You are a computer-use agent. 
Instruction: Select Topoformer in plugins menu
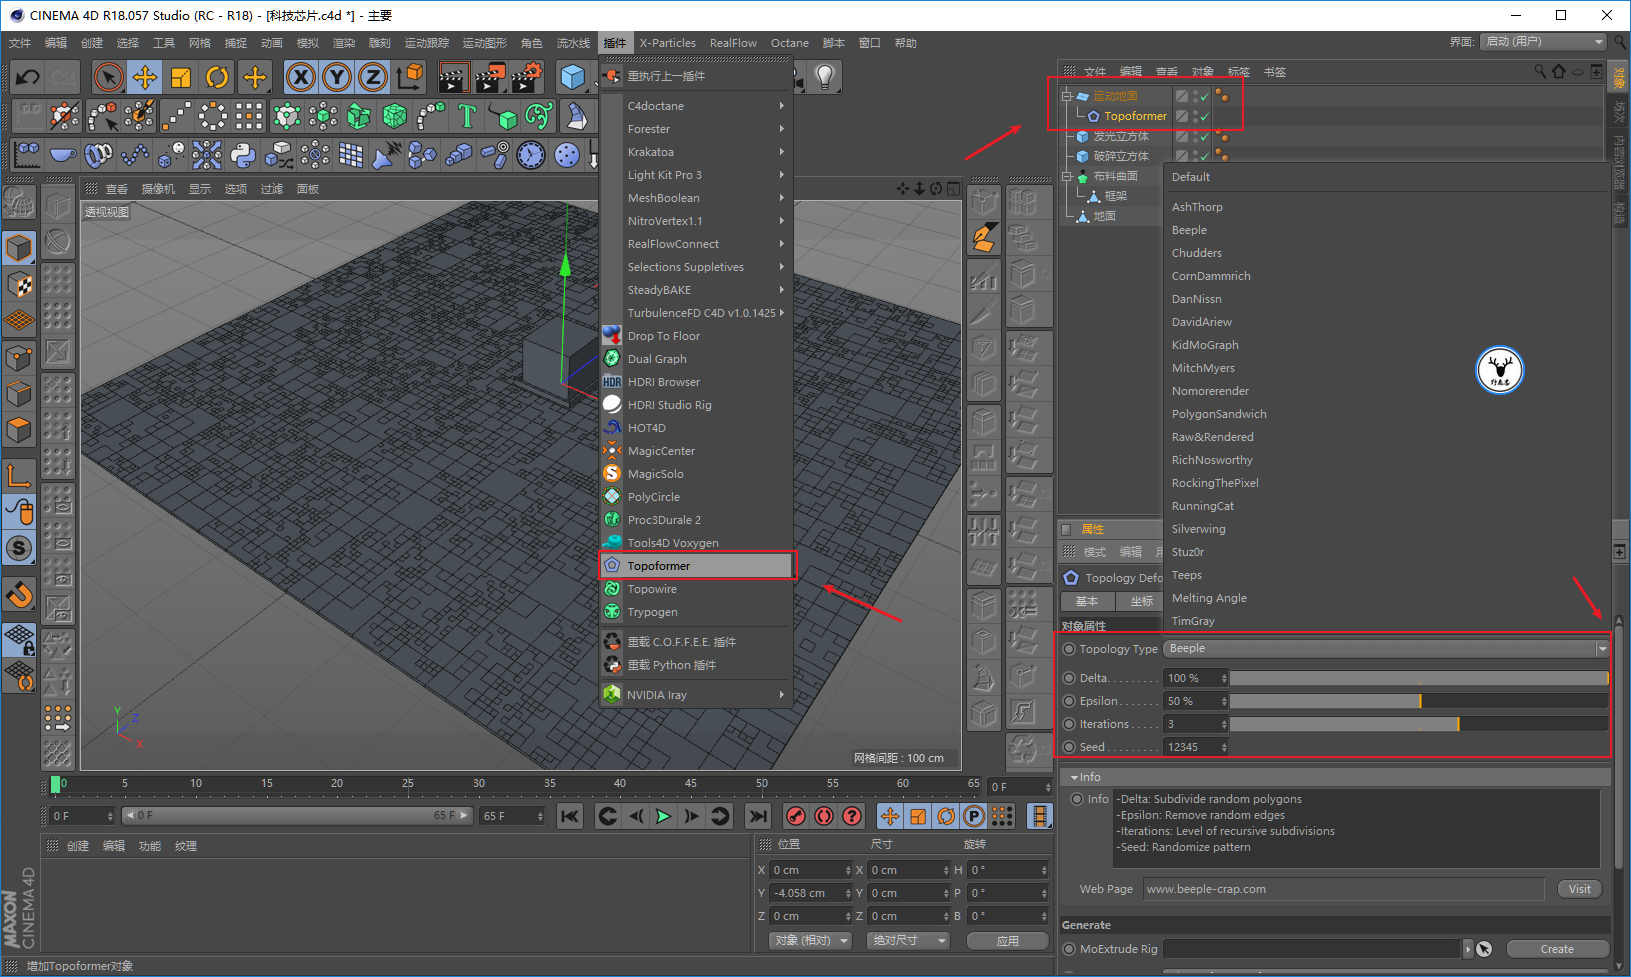coord(696,566)
